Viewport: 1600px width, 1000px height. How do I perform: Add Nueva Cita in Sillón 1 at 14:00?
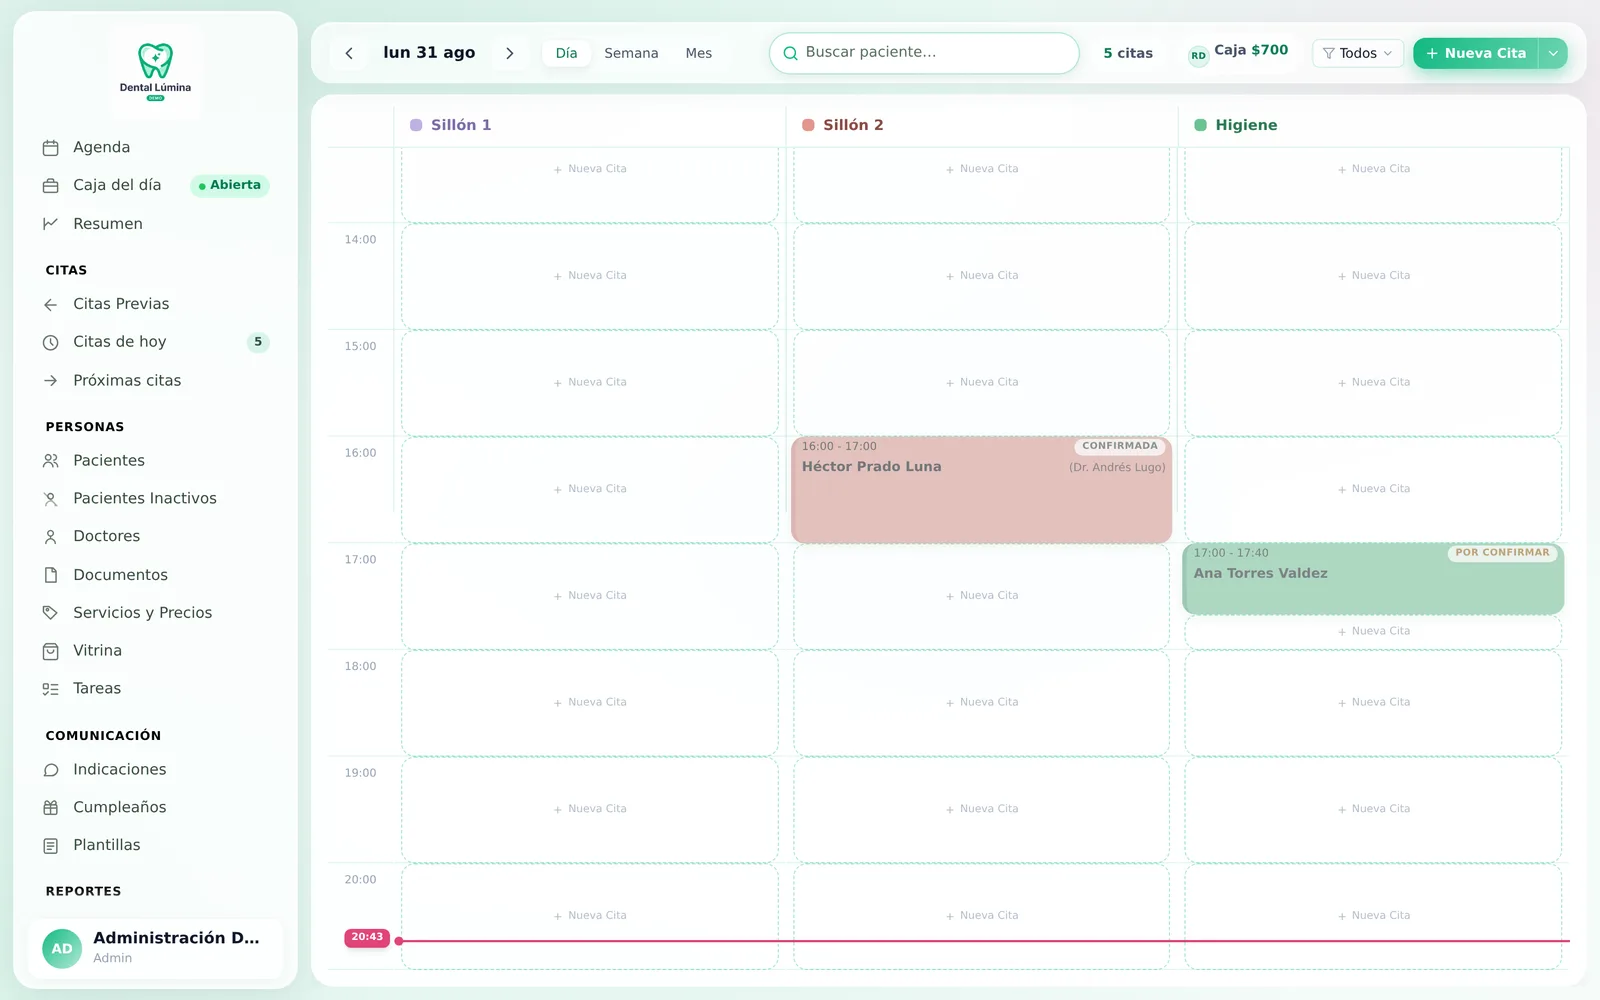[x=590, y=276]
